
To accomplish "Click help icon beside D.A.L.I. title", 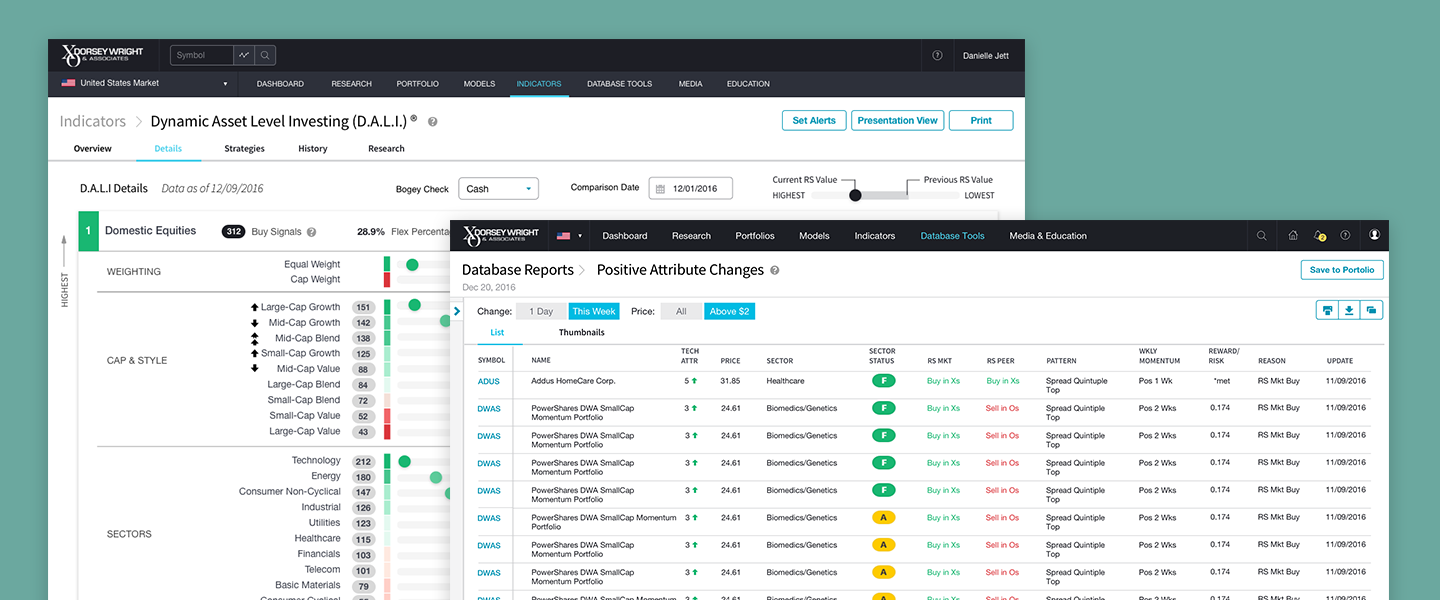I will [433, 122].
